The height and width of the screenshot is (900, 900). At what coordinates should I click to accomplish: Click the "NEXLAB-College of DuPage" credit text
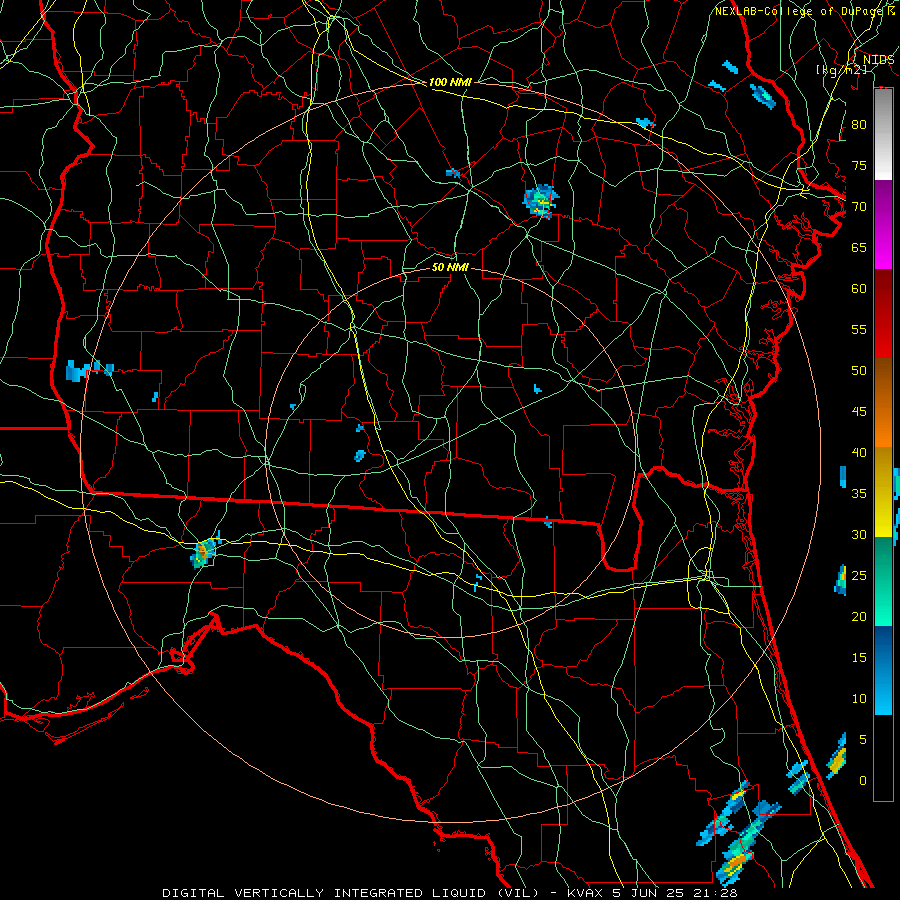tap(798, 11)
